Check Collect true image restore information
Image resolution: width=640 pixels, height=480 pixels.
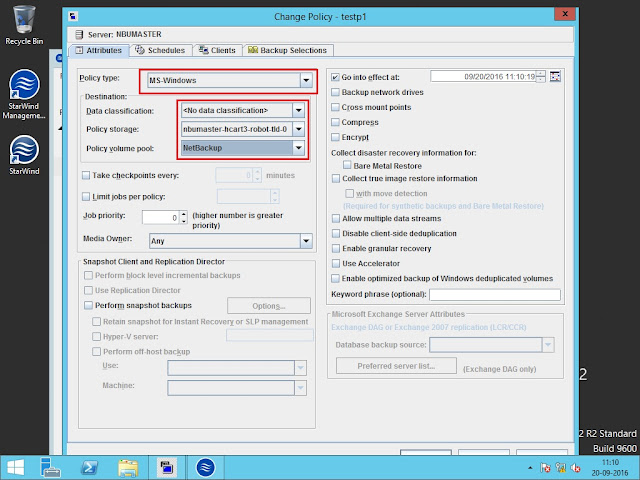[x=336, y=178]
